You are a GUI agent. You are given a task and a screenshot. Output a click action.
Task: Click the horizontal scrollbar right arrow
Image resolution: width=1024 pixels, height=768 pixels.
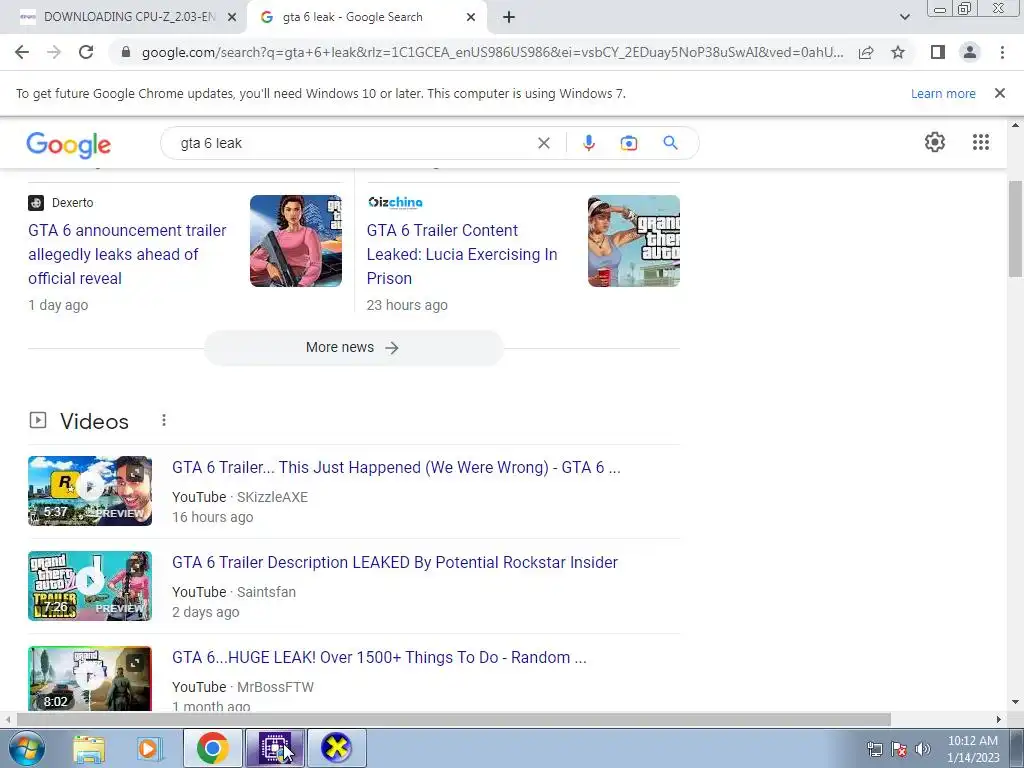coord(999,719)
